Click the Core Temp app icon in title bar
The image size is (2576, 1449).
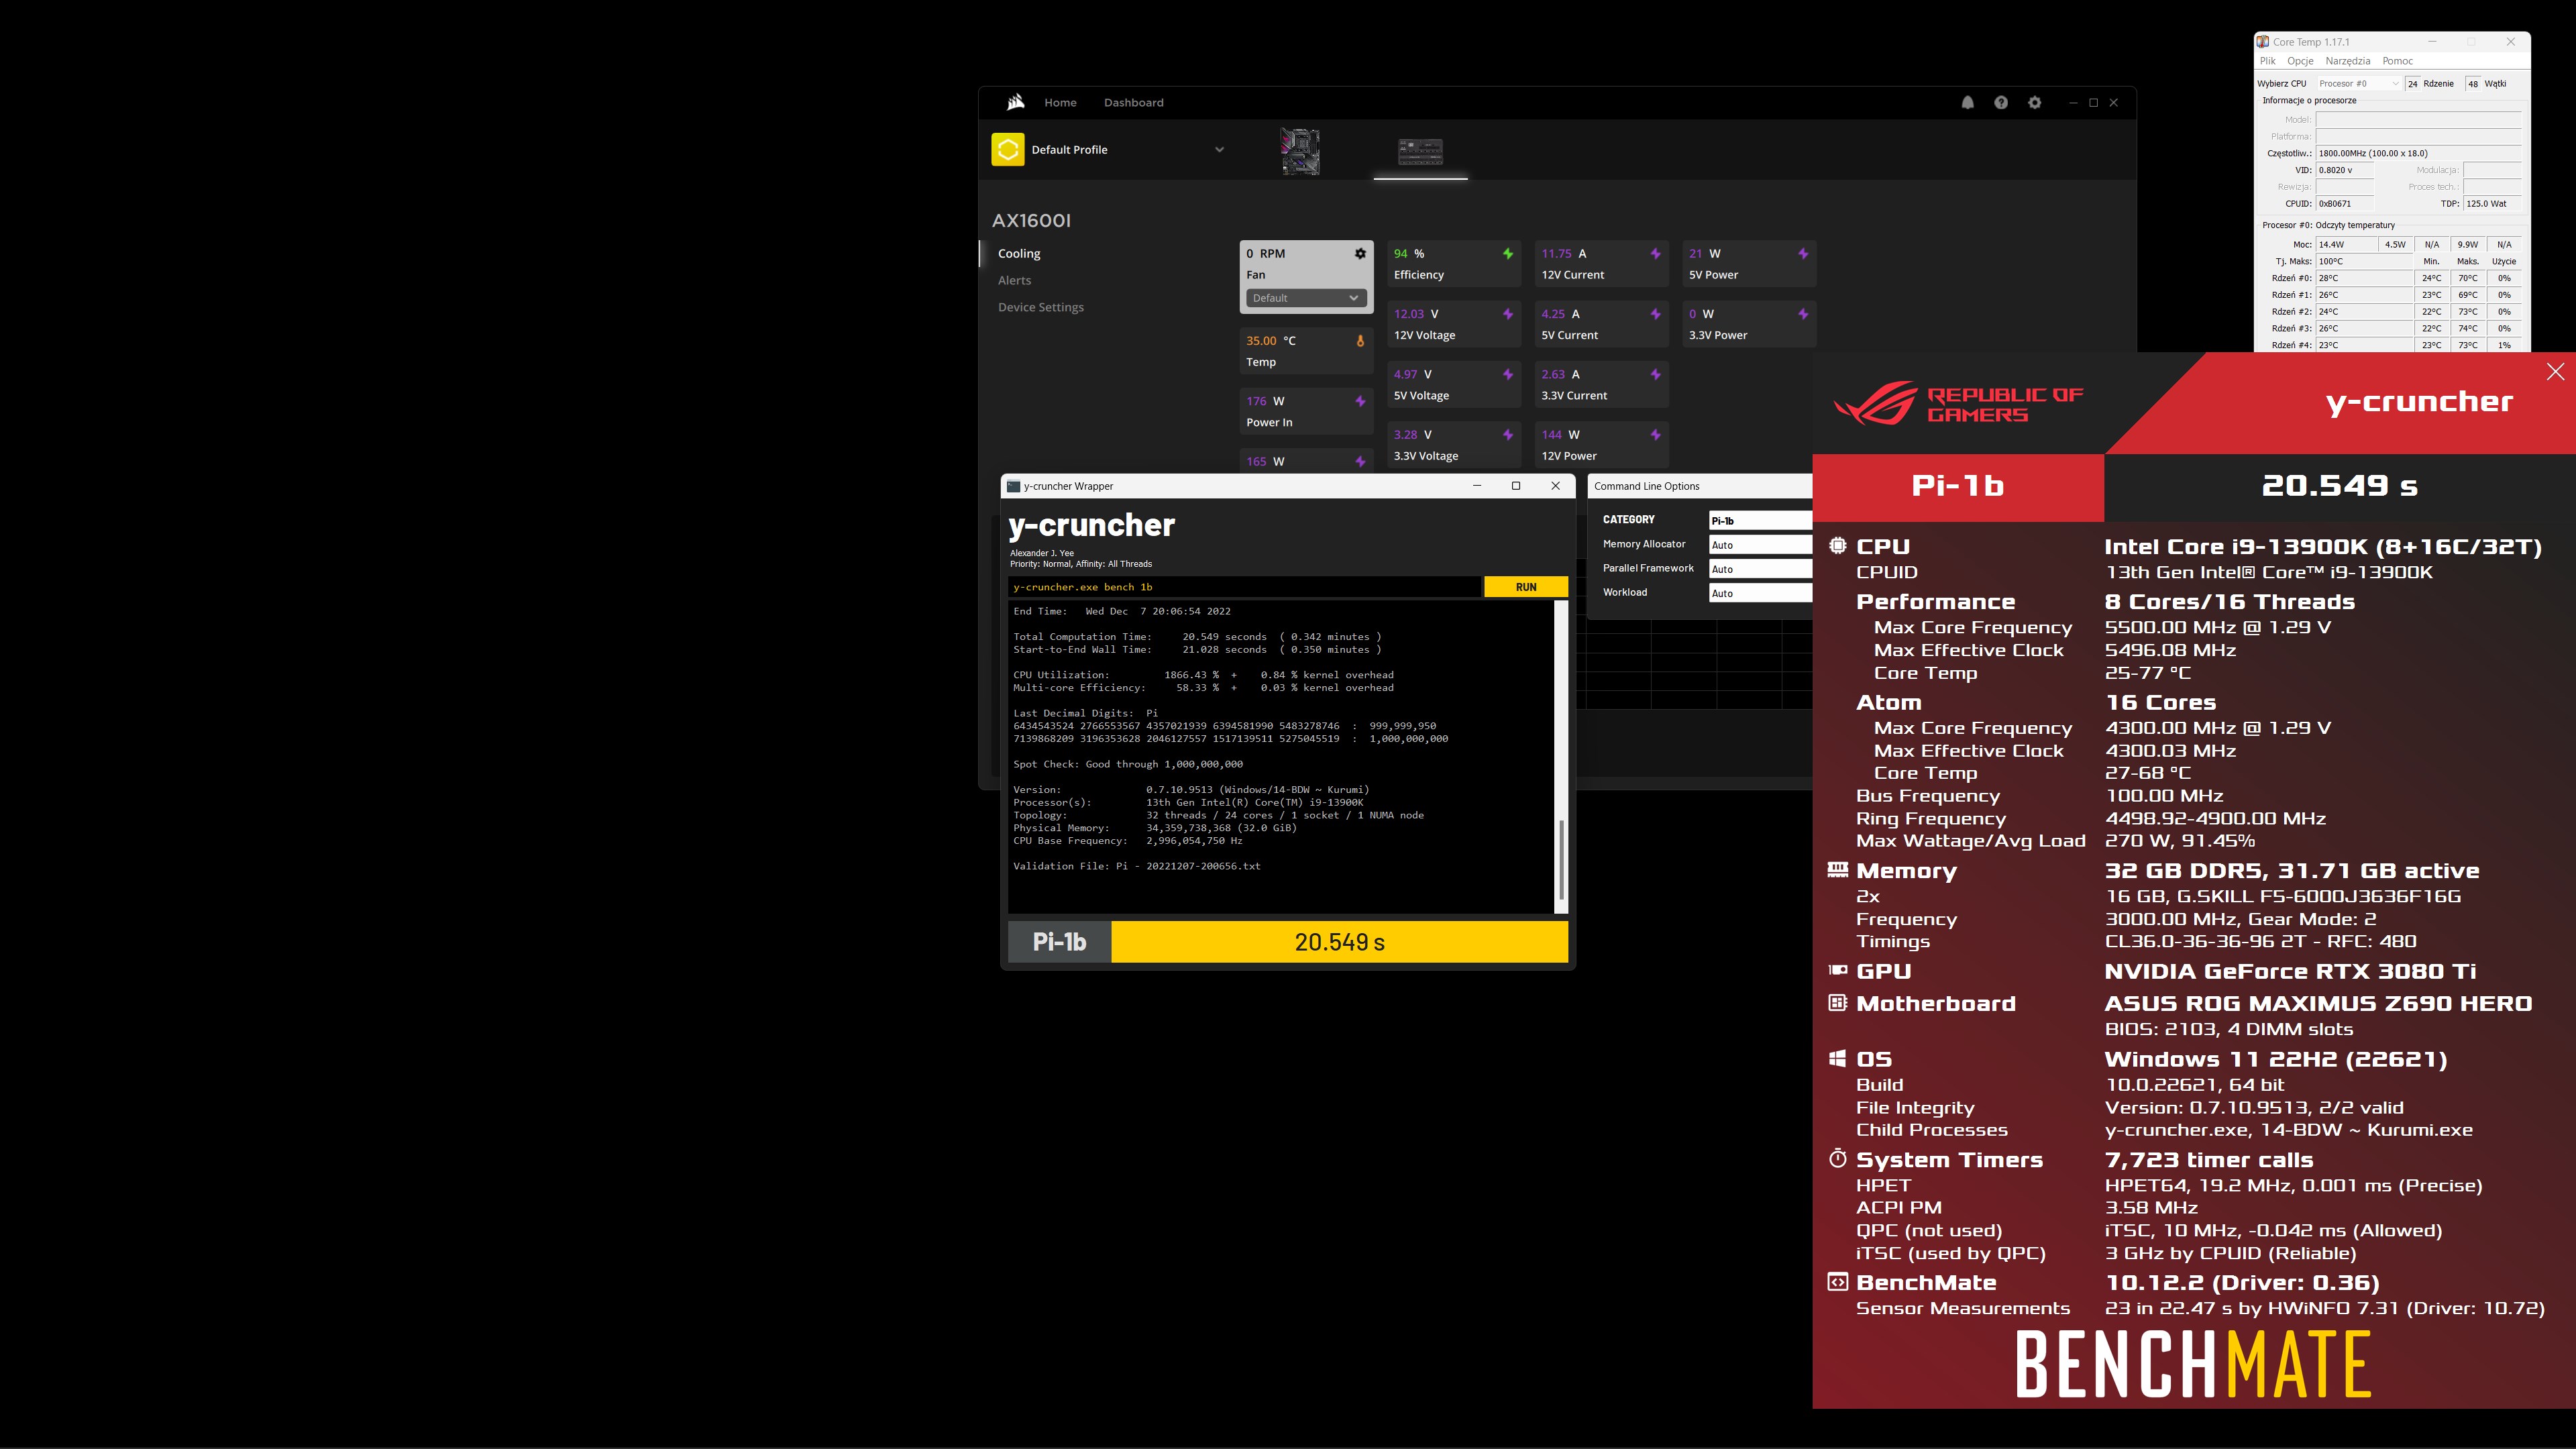pyautogui.click(x=2263, y=42)
